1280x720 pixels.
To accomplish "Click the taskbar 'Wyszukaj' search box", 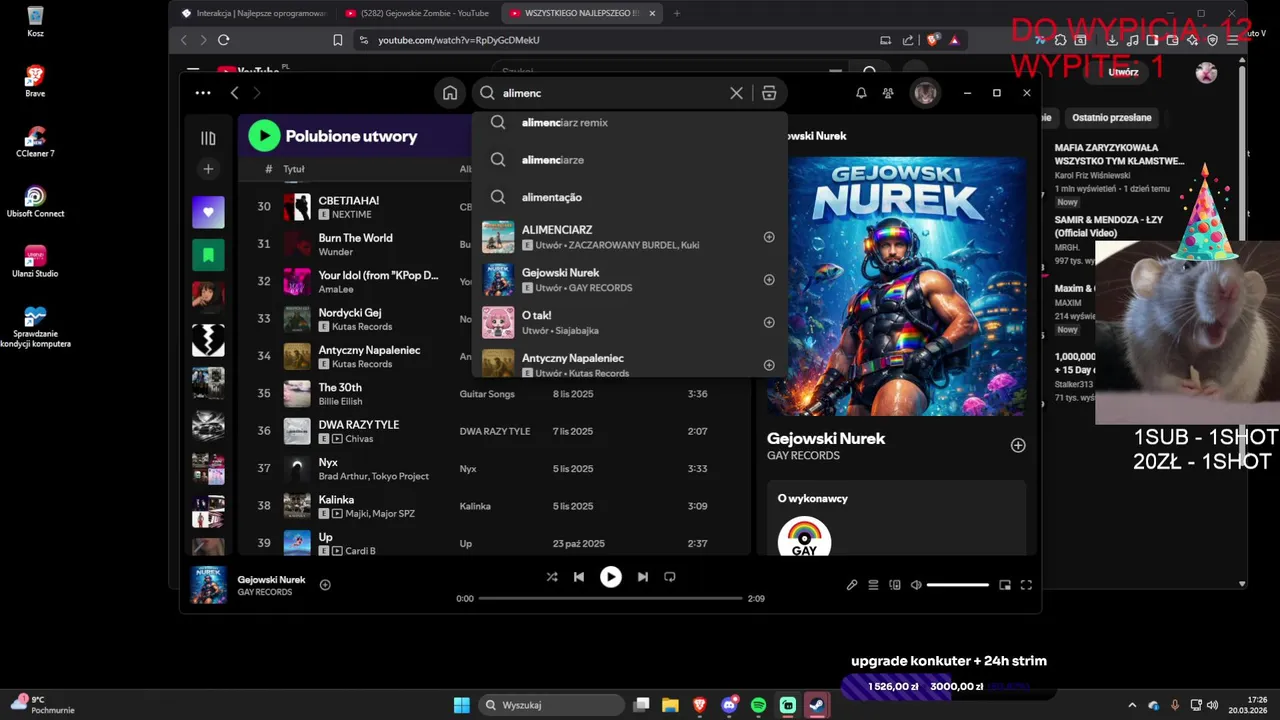I will (550, 705).
